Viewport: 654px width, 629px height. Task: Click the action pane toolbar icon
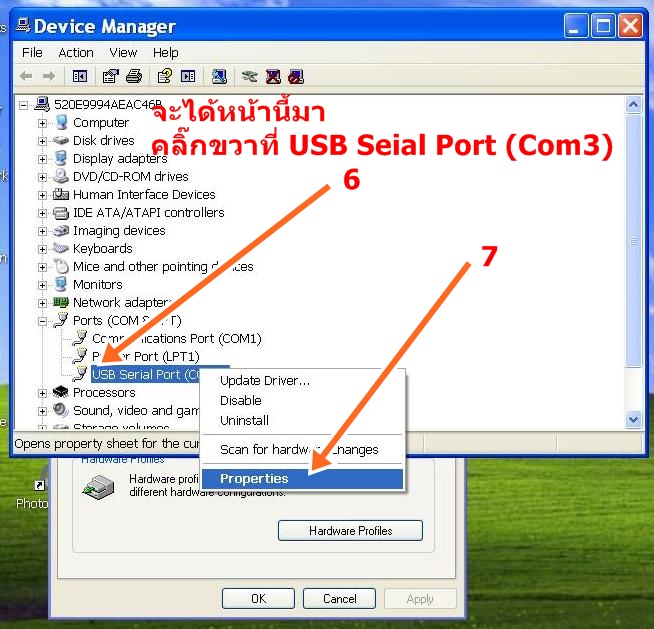[188, 76]
